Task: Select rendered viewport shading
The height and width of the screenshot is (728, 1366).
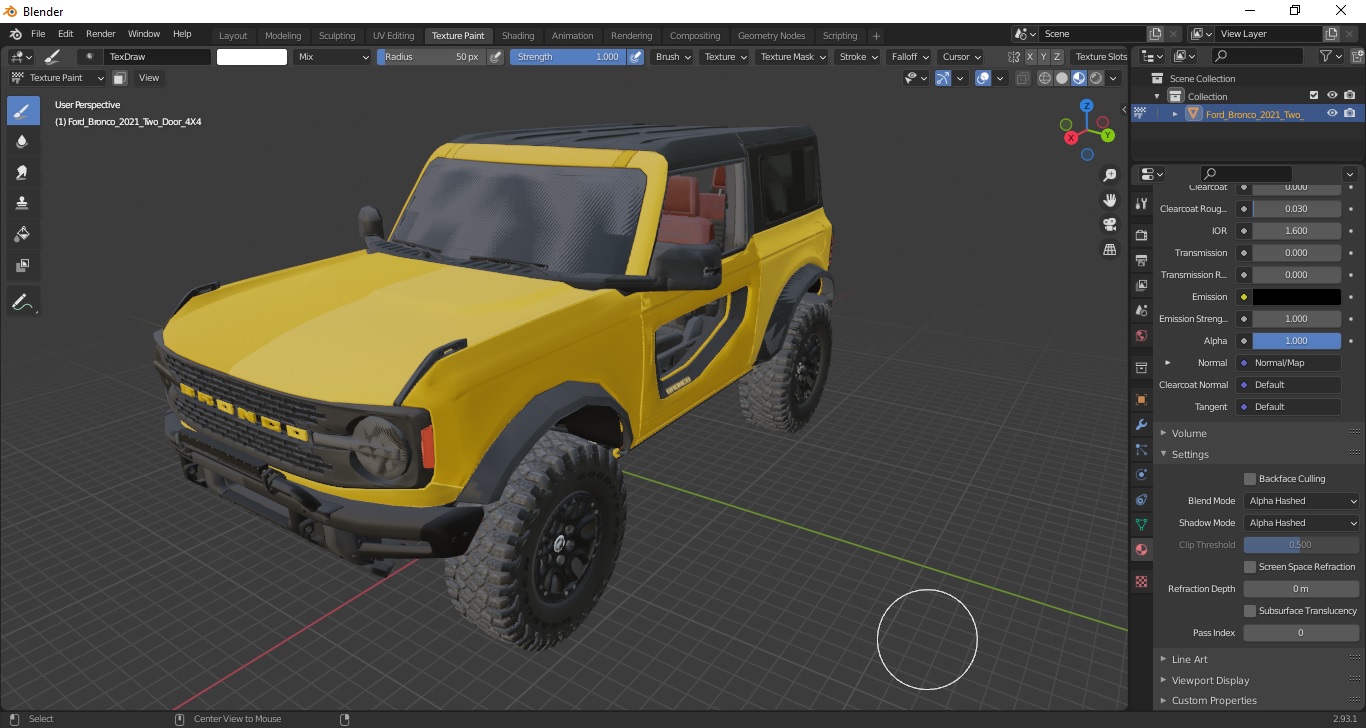Action: point(1096,78)
